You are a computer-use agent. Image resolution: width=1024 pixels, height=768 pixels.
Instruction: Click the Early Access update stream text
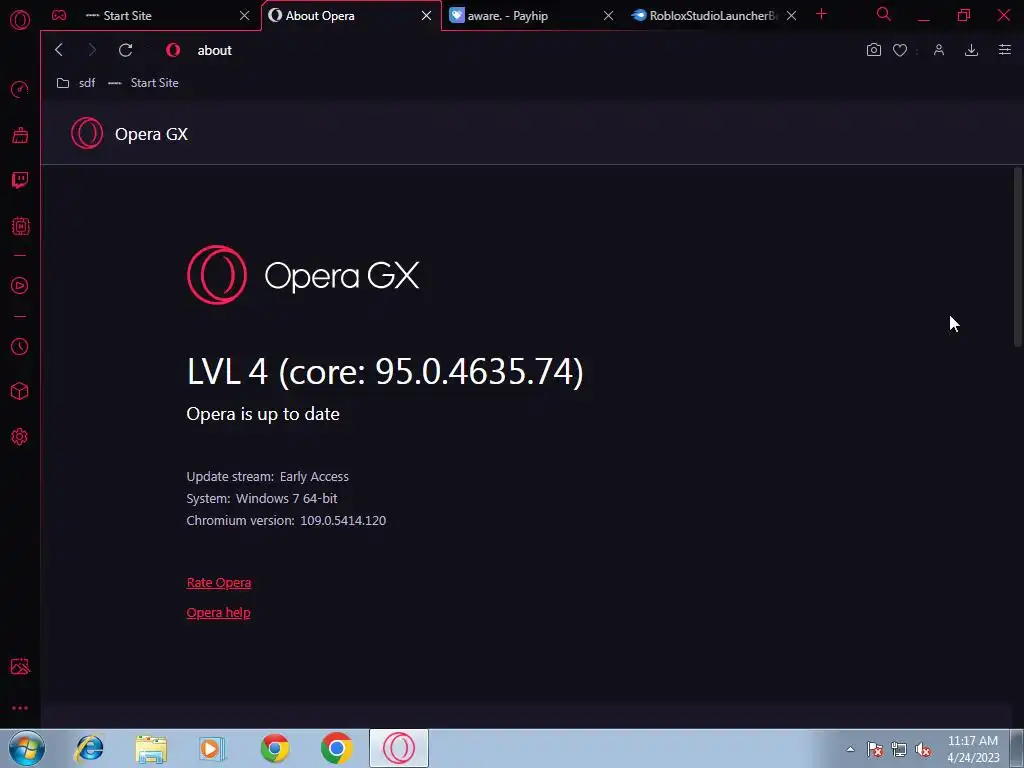[x=314, y=477]
